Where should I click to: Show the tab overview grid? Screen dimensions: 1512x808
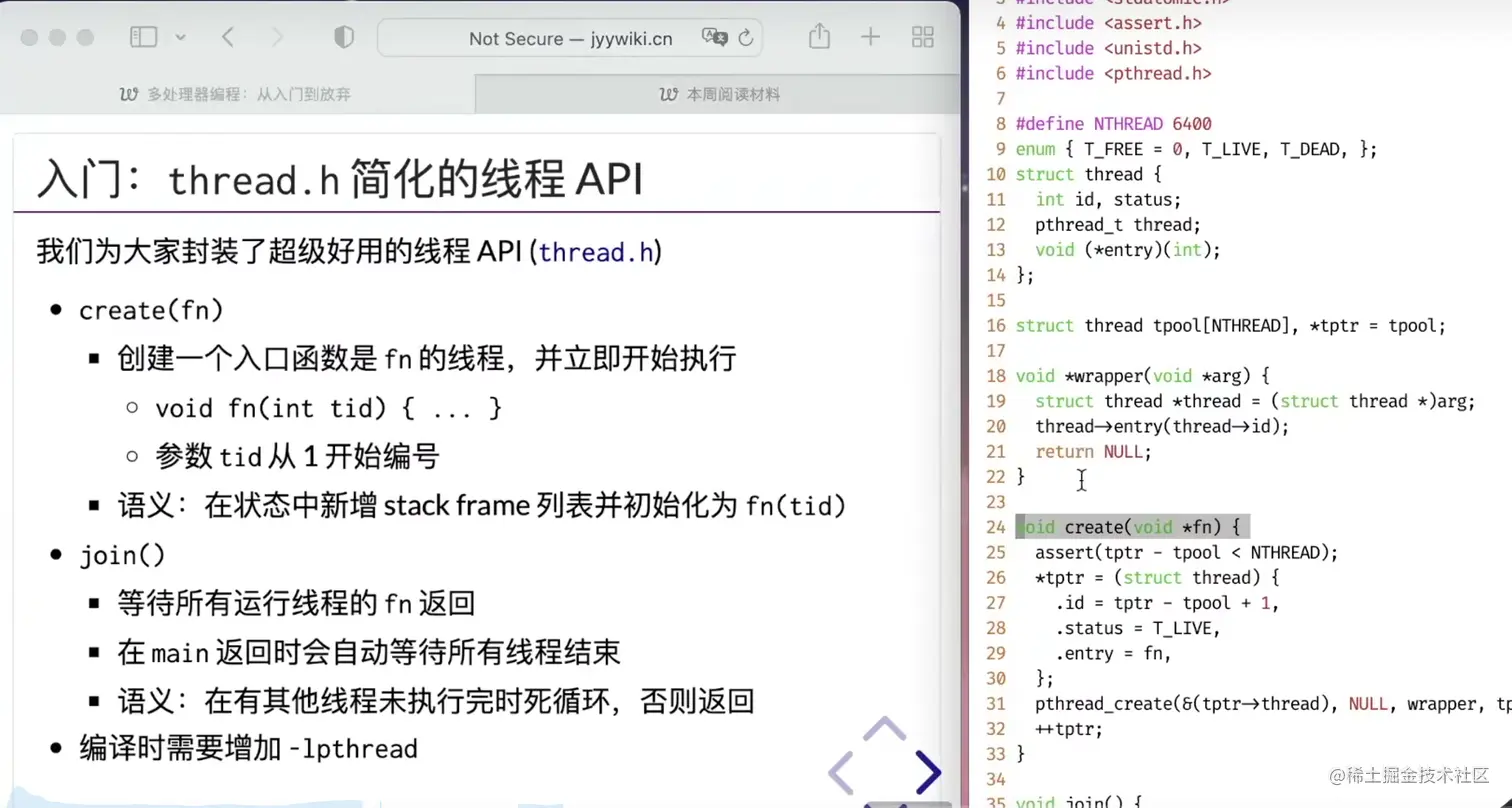[923, 38]
